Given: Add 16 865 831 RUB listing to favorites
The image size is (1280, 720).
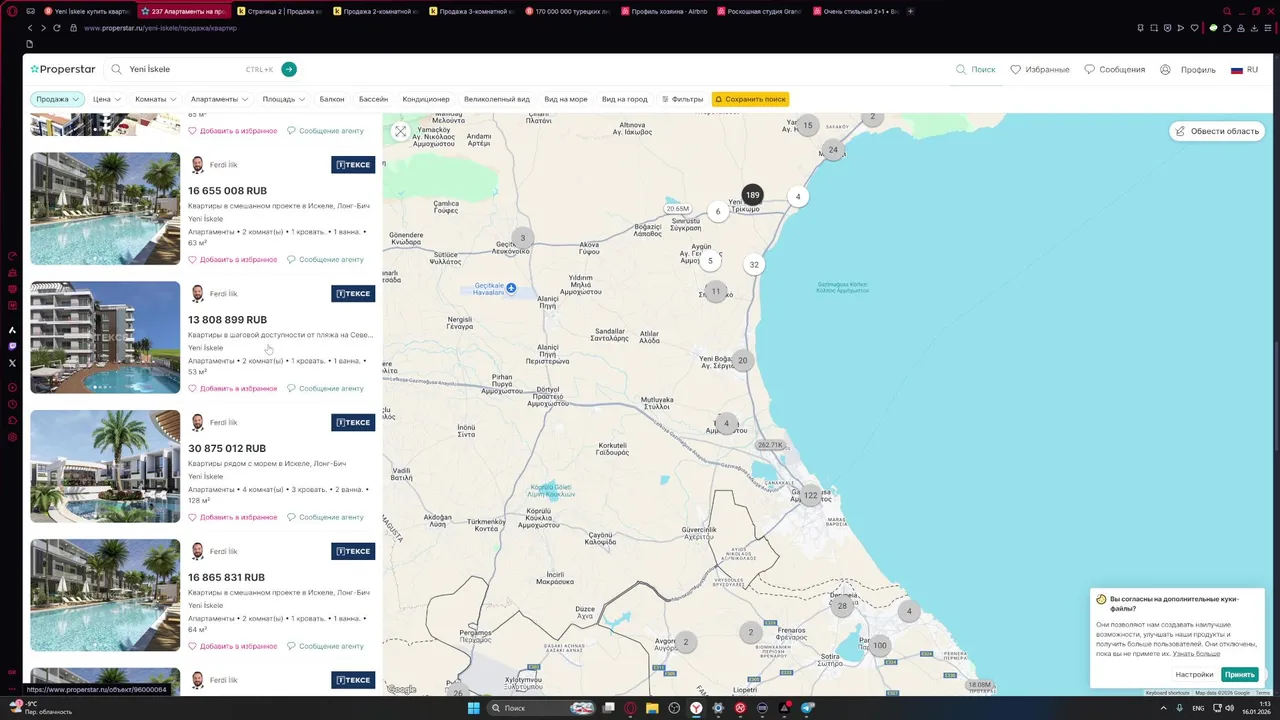Looking at the screenshot, I should 233,646.
